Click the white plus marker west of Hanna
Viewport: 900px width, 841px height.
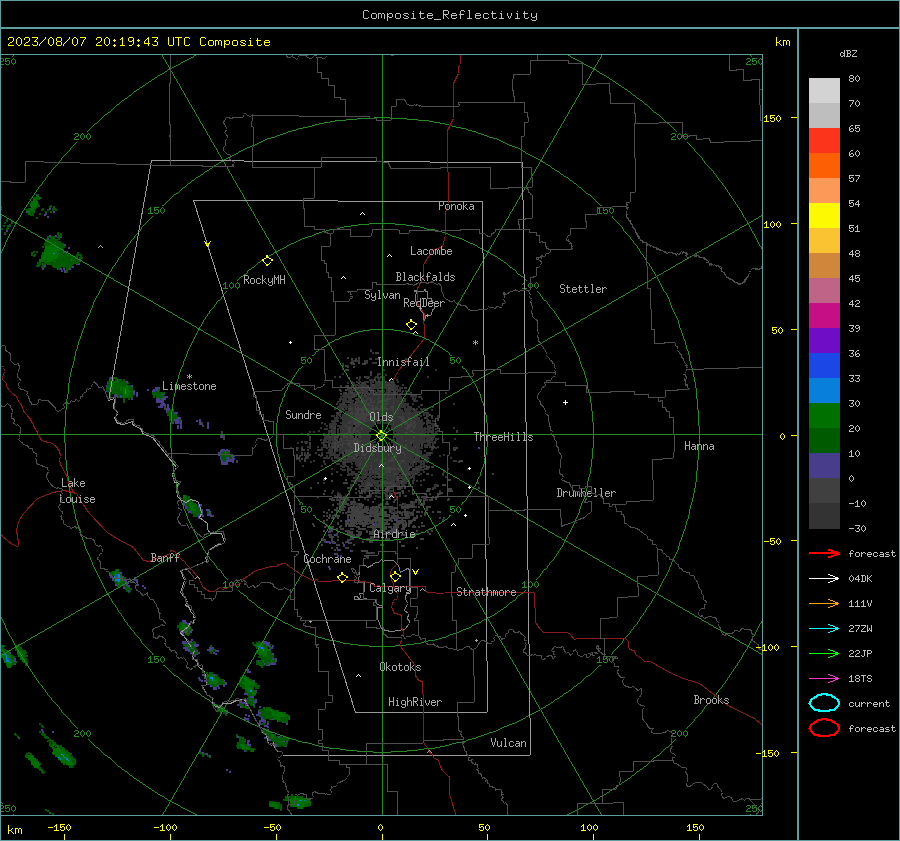(x=565, y=402)
